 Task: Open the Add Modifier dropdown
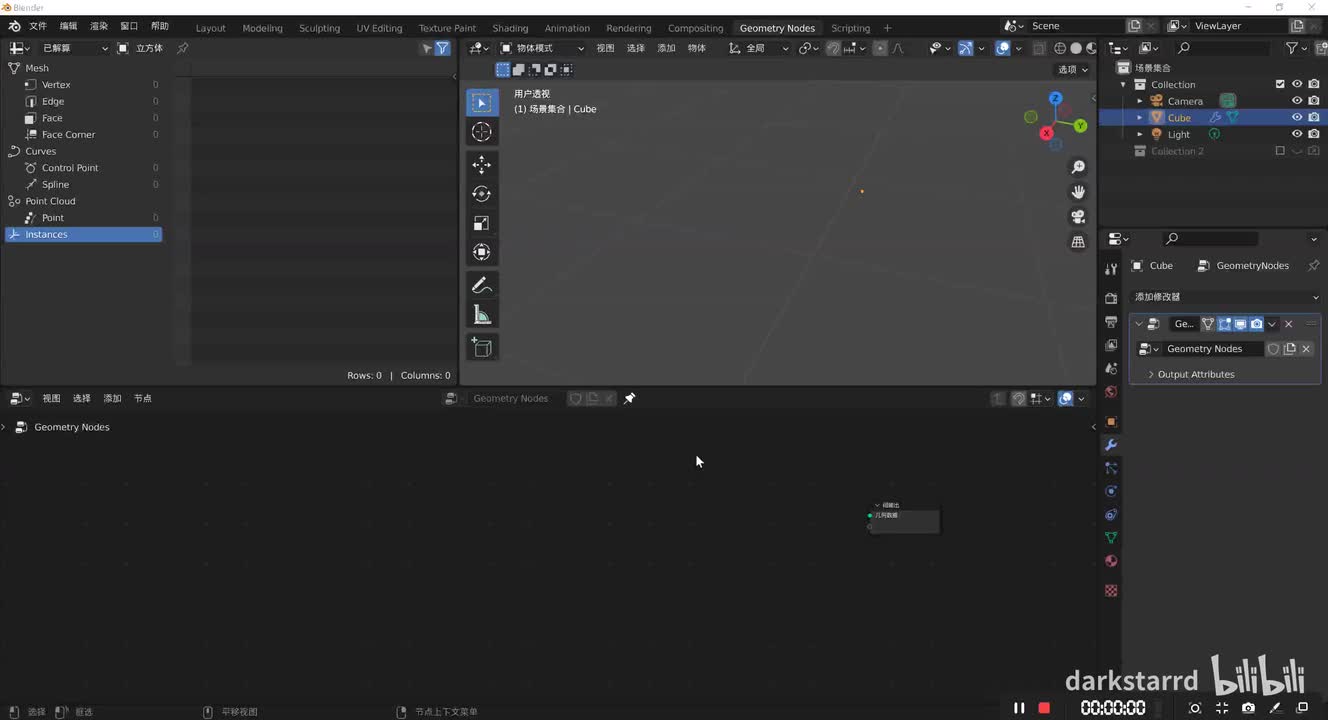[1225, 297]
